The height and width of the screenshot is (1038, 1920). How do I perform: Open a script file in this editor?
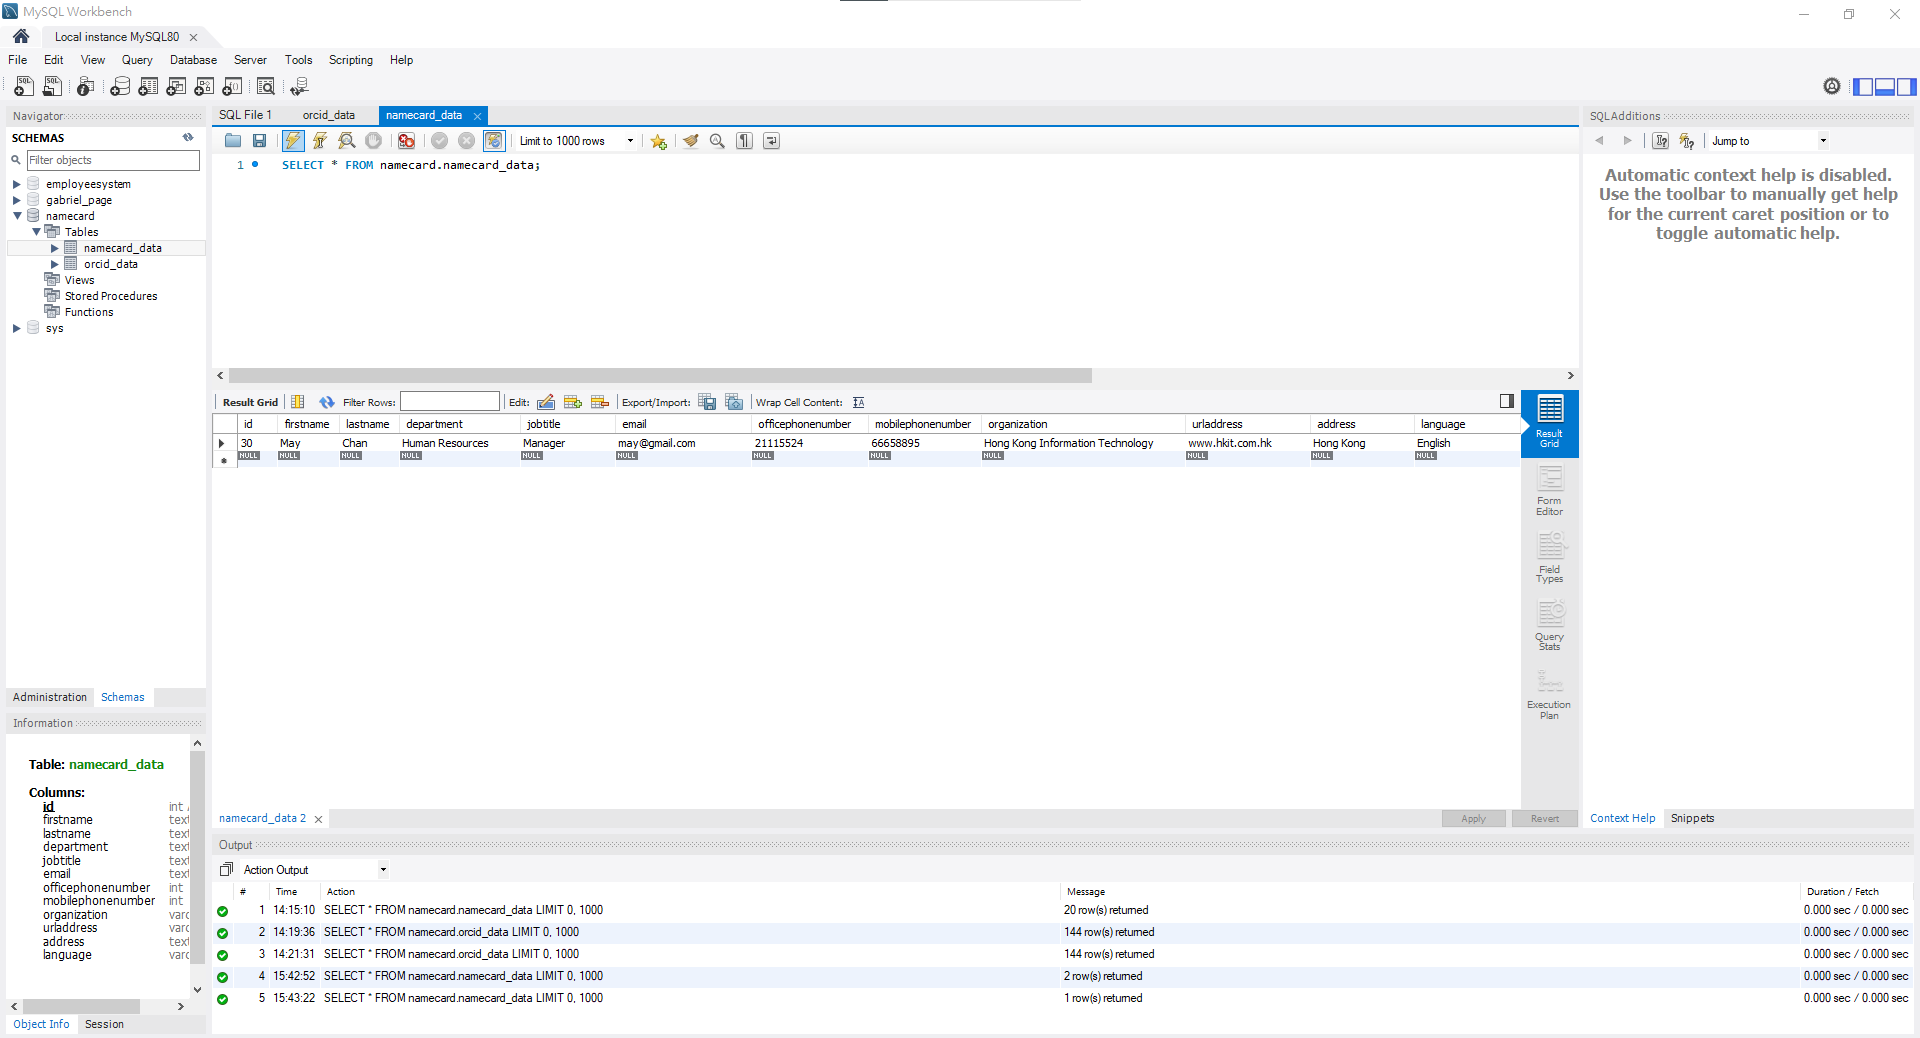233,141
